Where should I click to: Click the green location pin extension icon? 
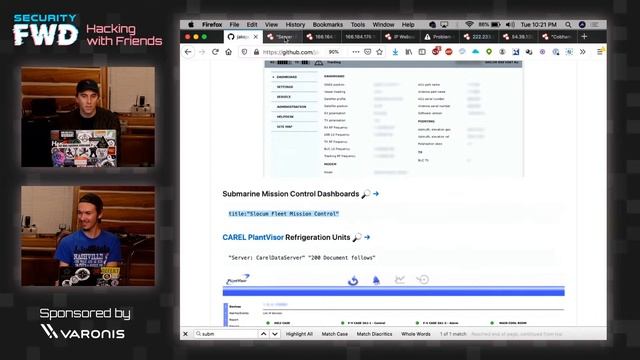pyautogui.click(x=489, y=52)
